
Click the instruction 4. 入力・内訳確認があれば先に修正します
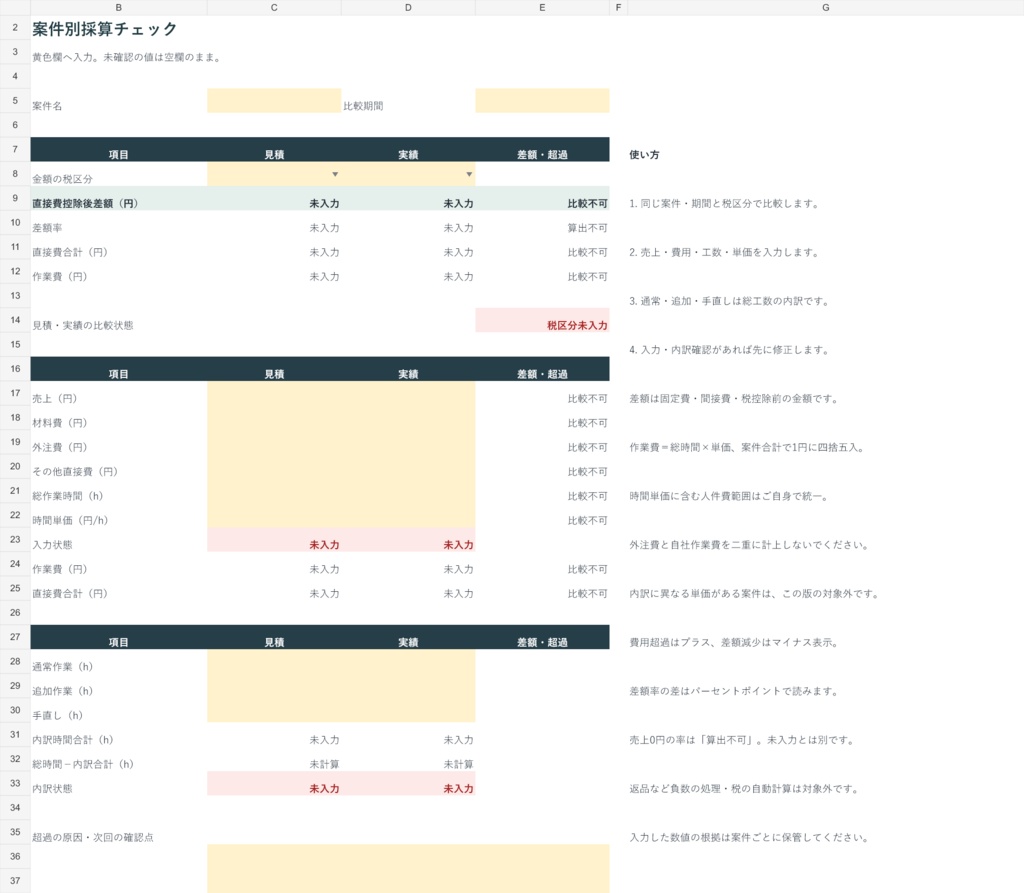click(x=729, y=350)
